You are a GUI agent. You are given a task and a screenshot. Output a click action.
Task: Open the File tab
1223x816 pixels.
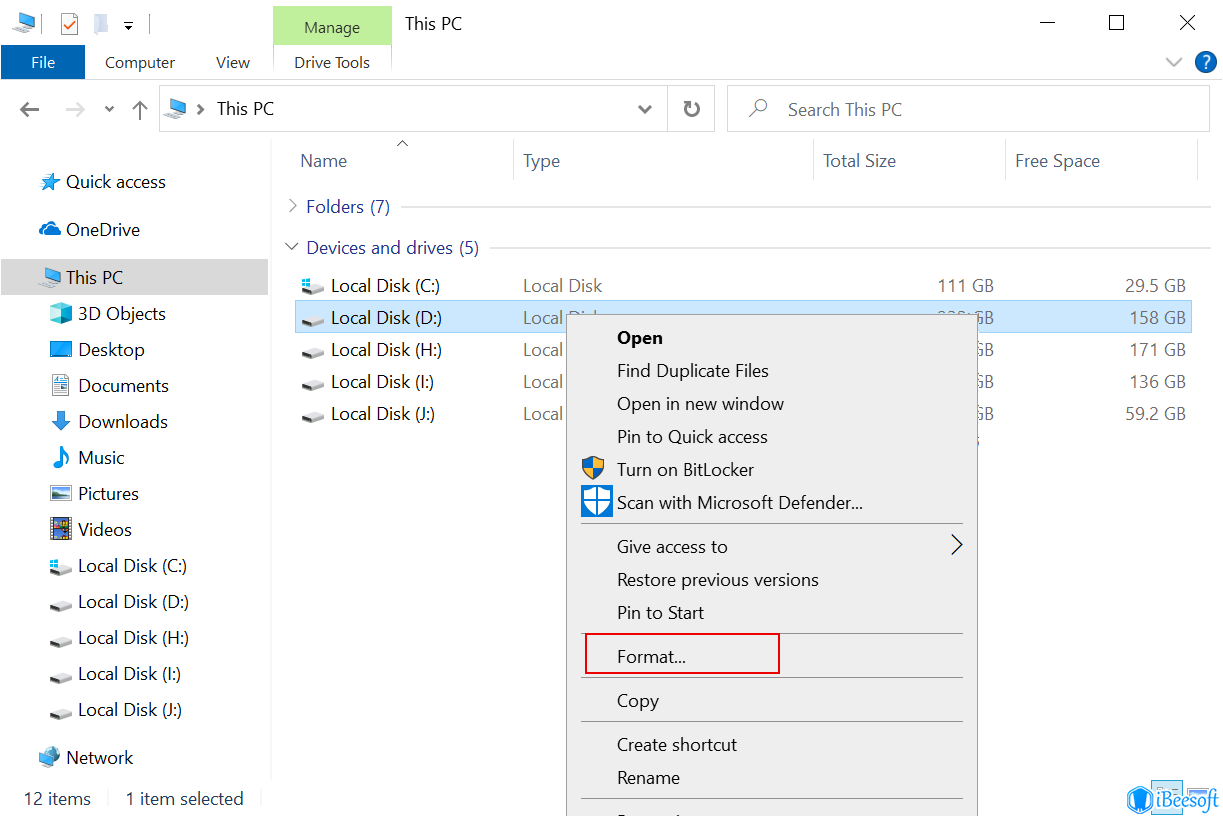[x=43, y=62]
